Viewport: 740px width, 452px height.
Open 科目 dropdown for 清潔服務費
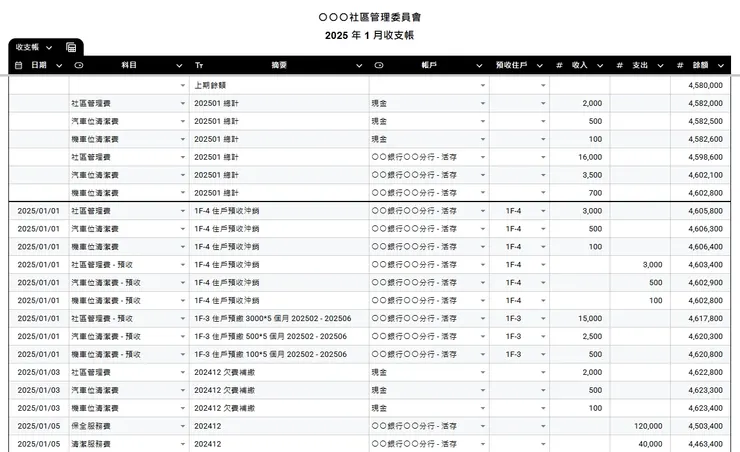[183, 444]
